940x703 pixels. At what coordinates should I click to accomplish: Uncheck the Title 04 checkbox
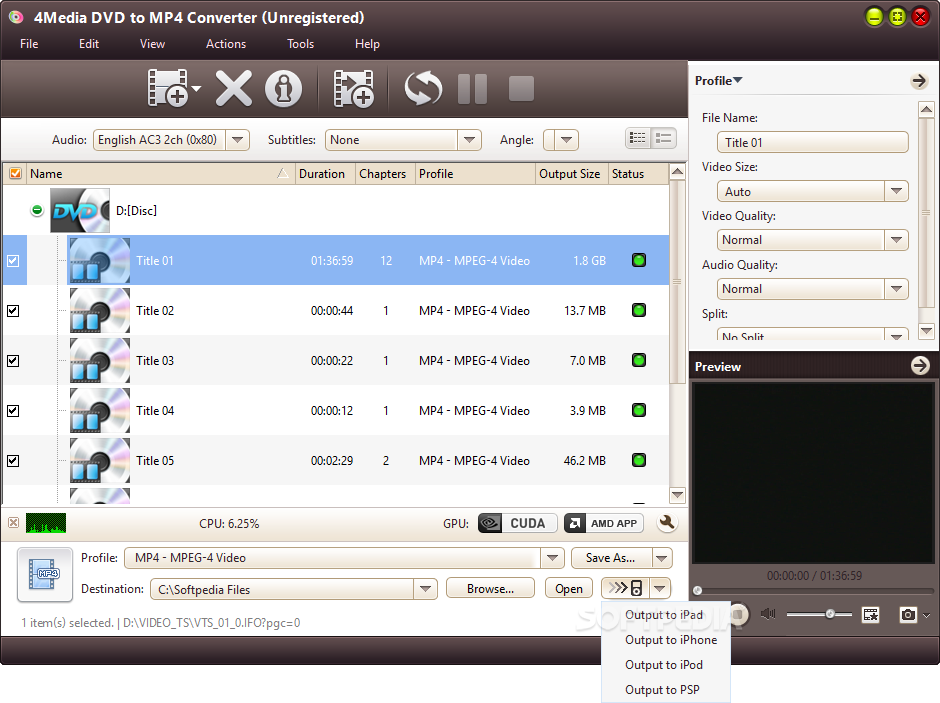coord(13,411)
